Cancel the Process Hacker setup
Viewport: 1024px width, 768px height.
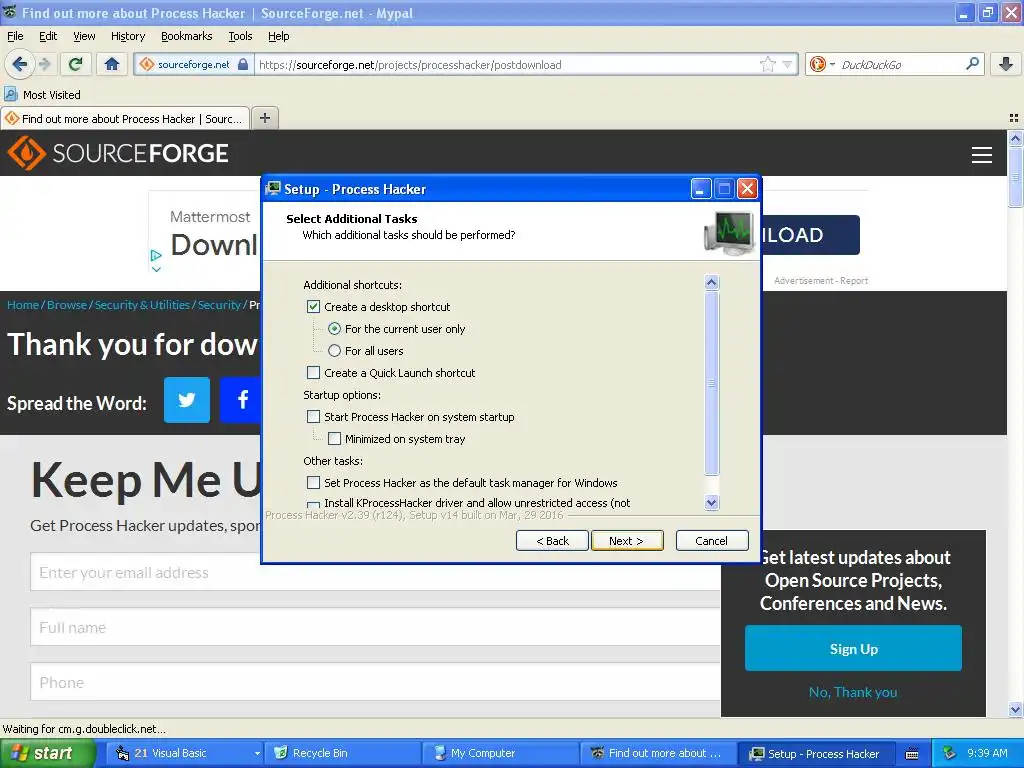[x=712, y=541]
